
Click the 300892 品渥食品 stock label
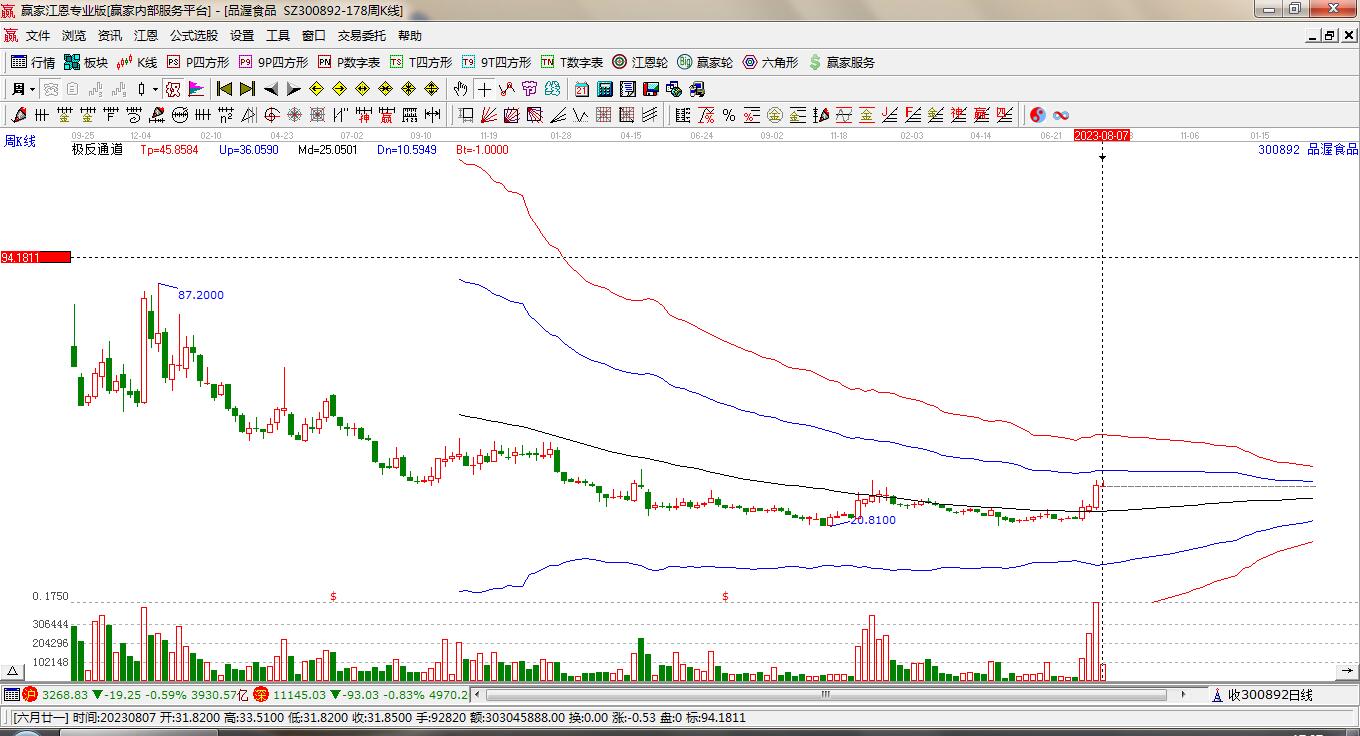[1308, 149]
